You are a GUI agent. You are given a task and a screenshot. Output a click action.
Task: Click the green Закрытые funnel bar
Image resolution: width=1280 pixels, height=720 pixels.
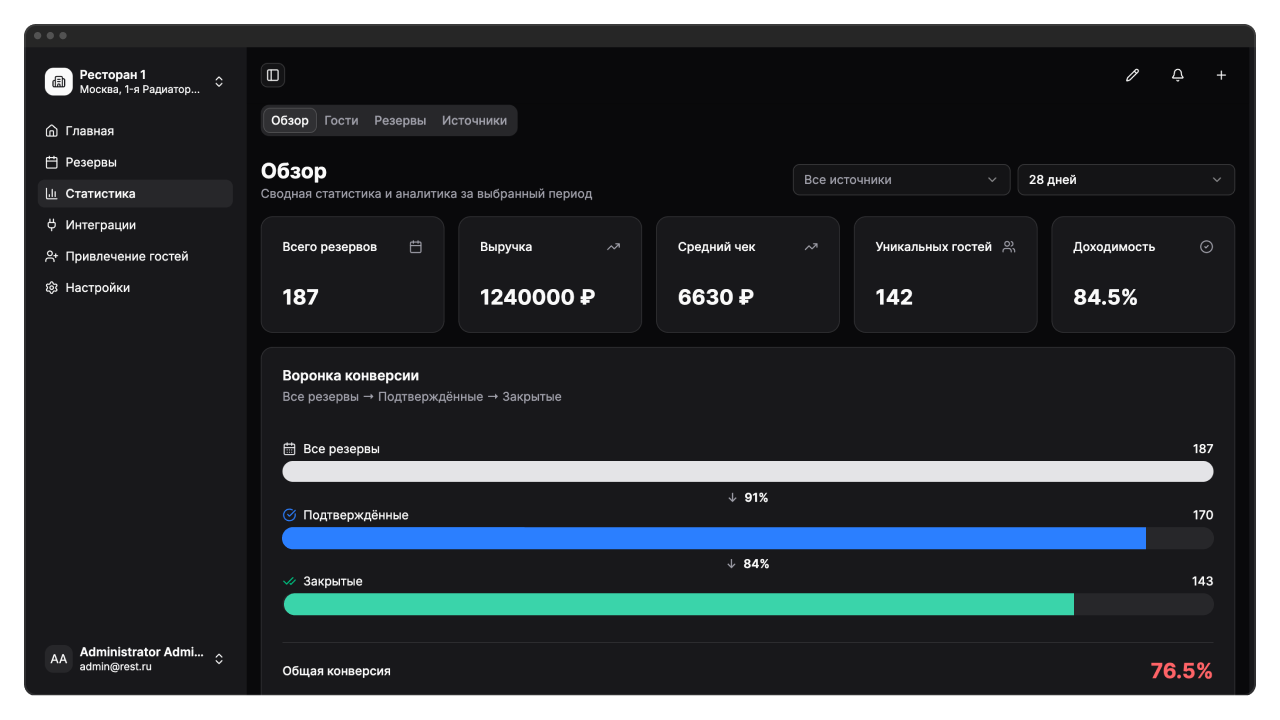click(678, 604)
